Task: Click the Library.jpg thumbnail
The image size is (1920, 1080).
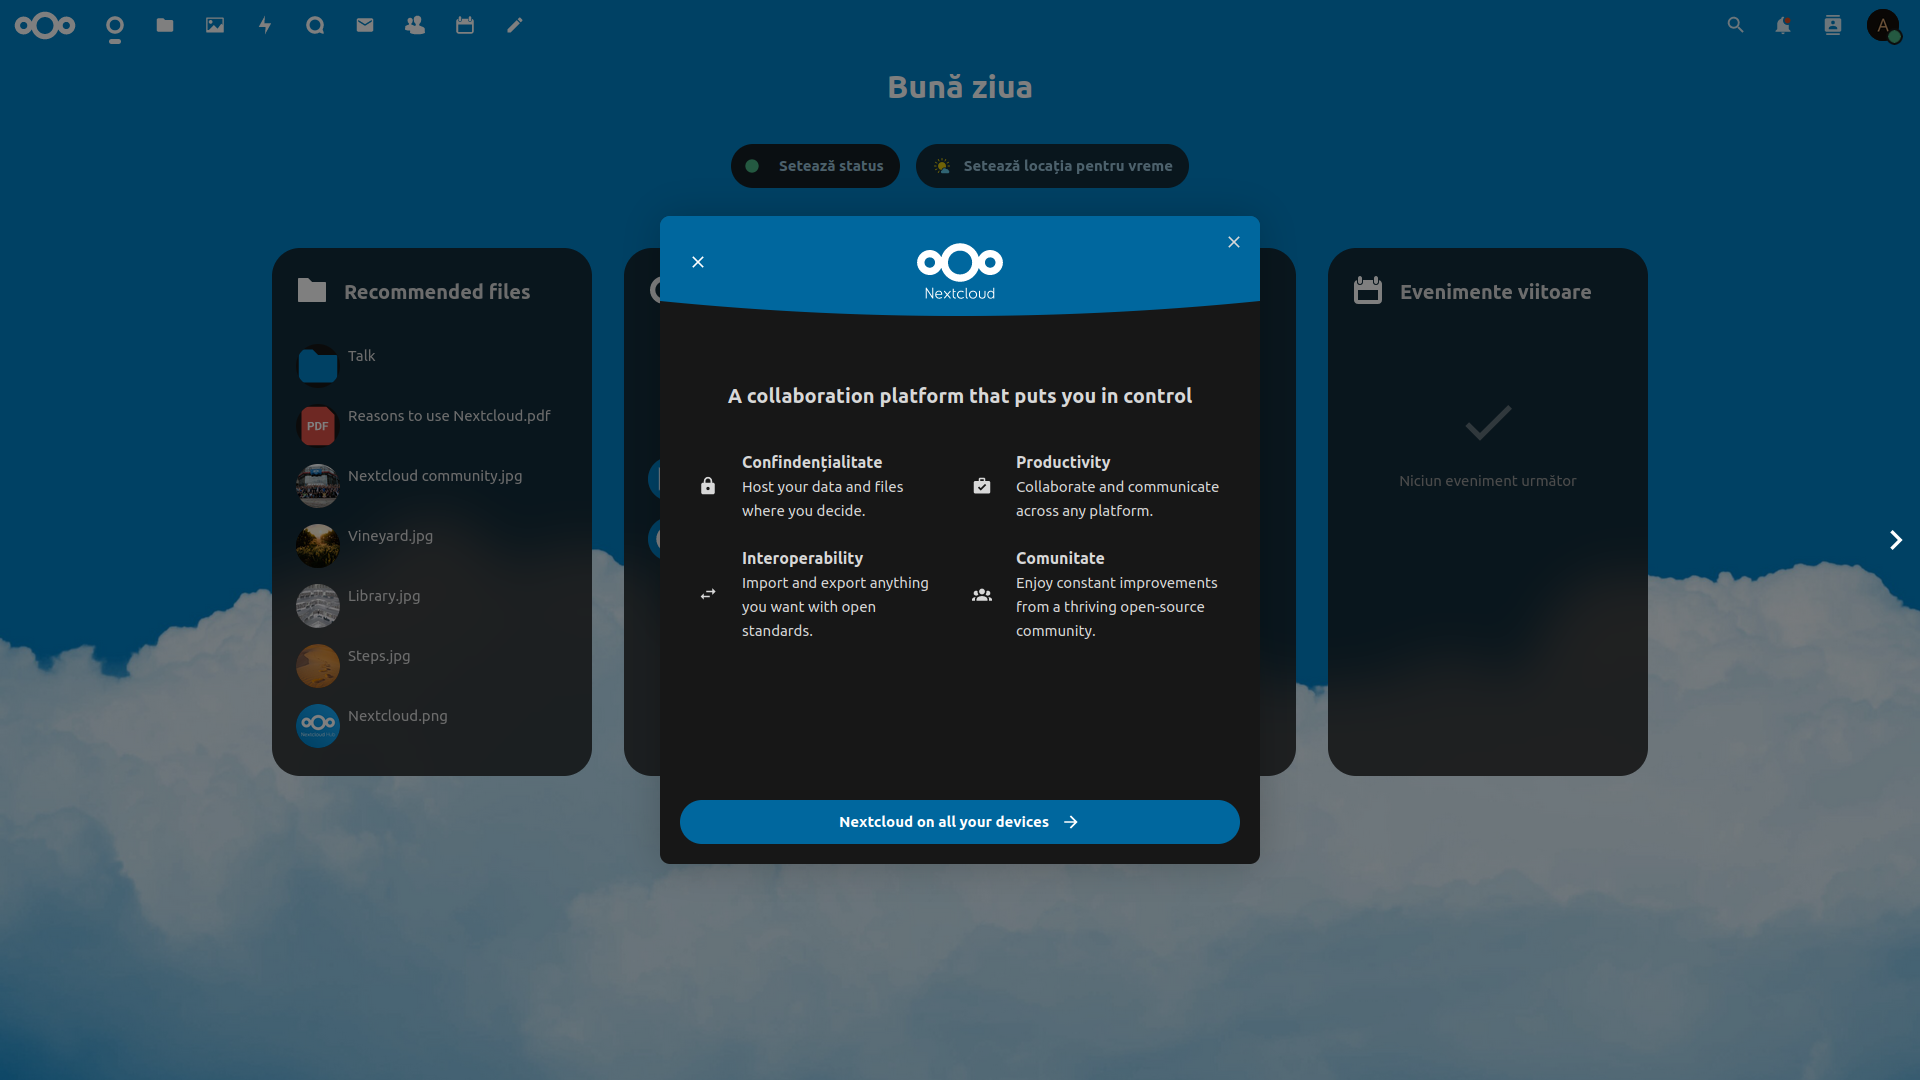Action: [318, 606]
